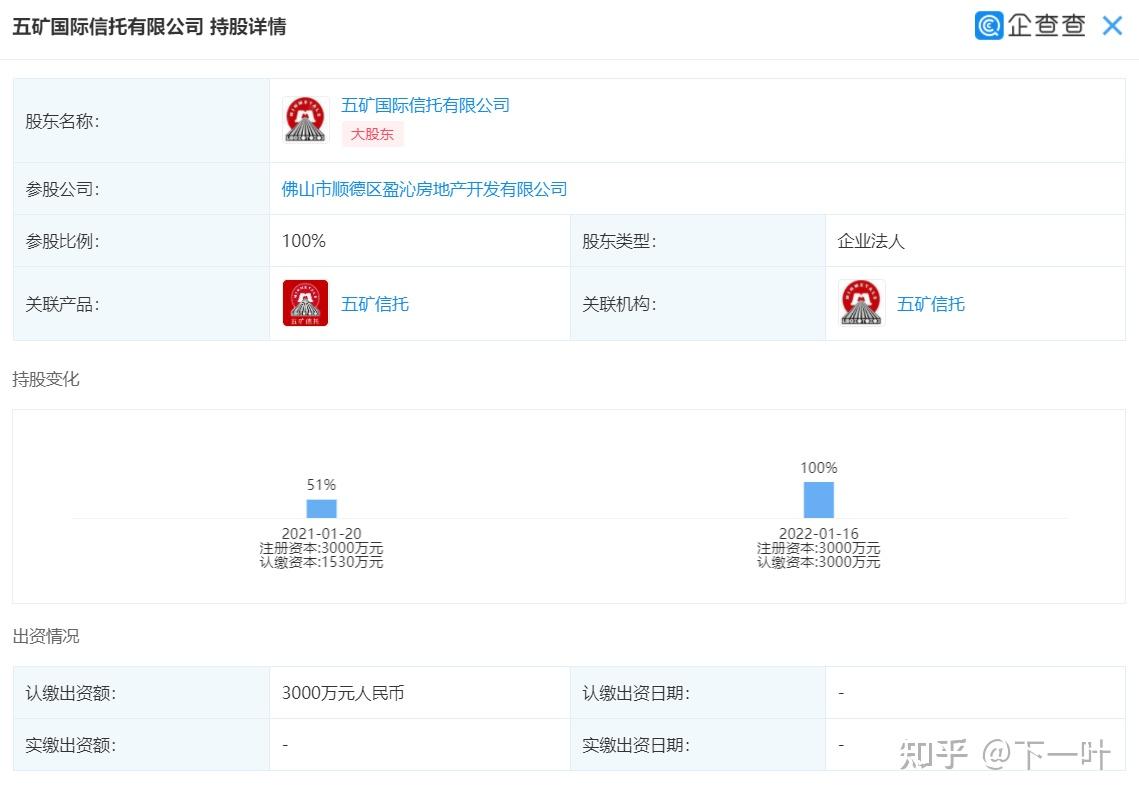The height and width of the screenshot is (801, 1139).
Task: Click the 实缴出资日期 label cell
Action: pyautogui.click(x=698, y=745)
